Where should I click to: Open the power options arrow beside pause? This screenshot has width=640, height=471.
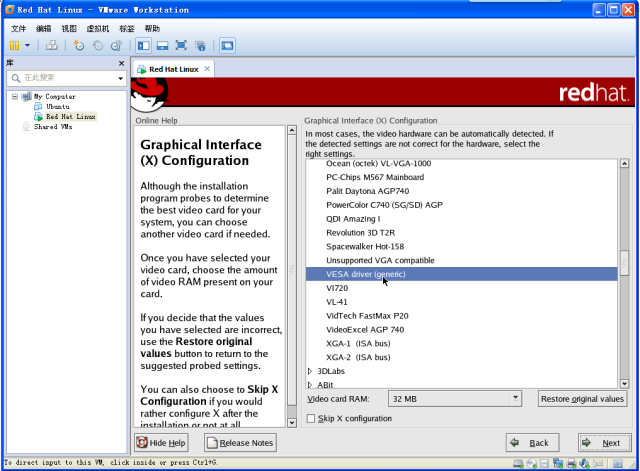27,45
